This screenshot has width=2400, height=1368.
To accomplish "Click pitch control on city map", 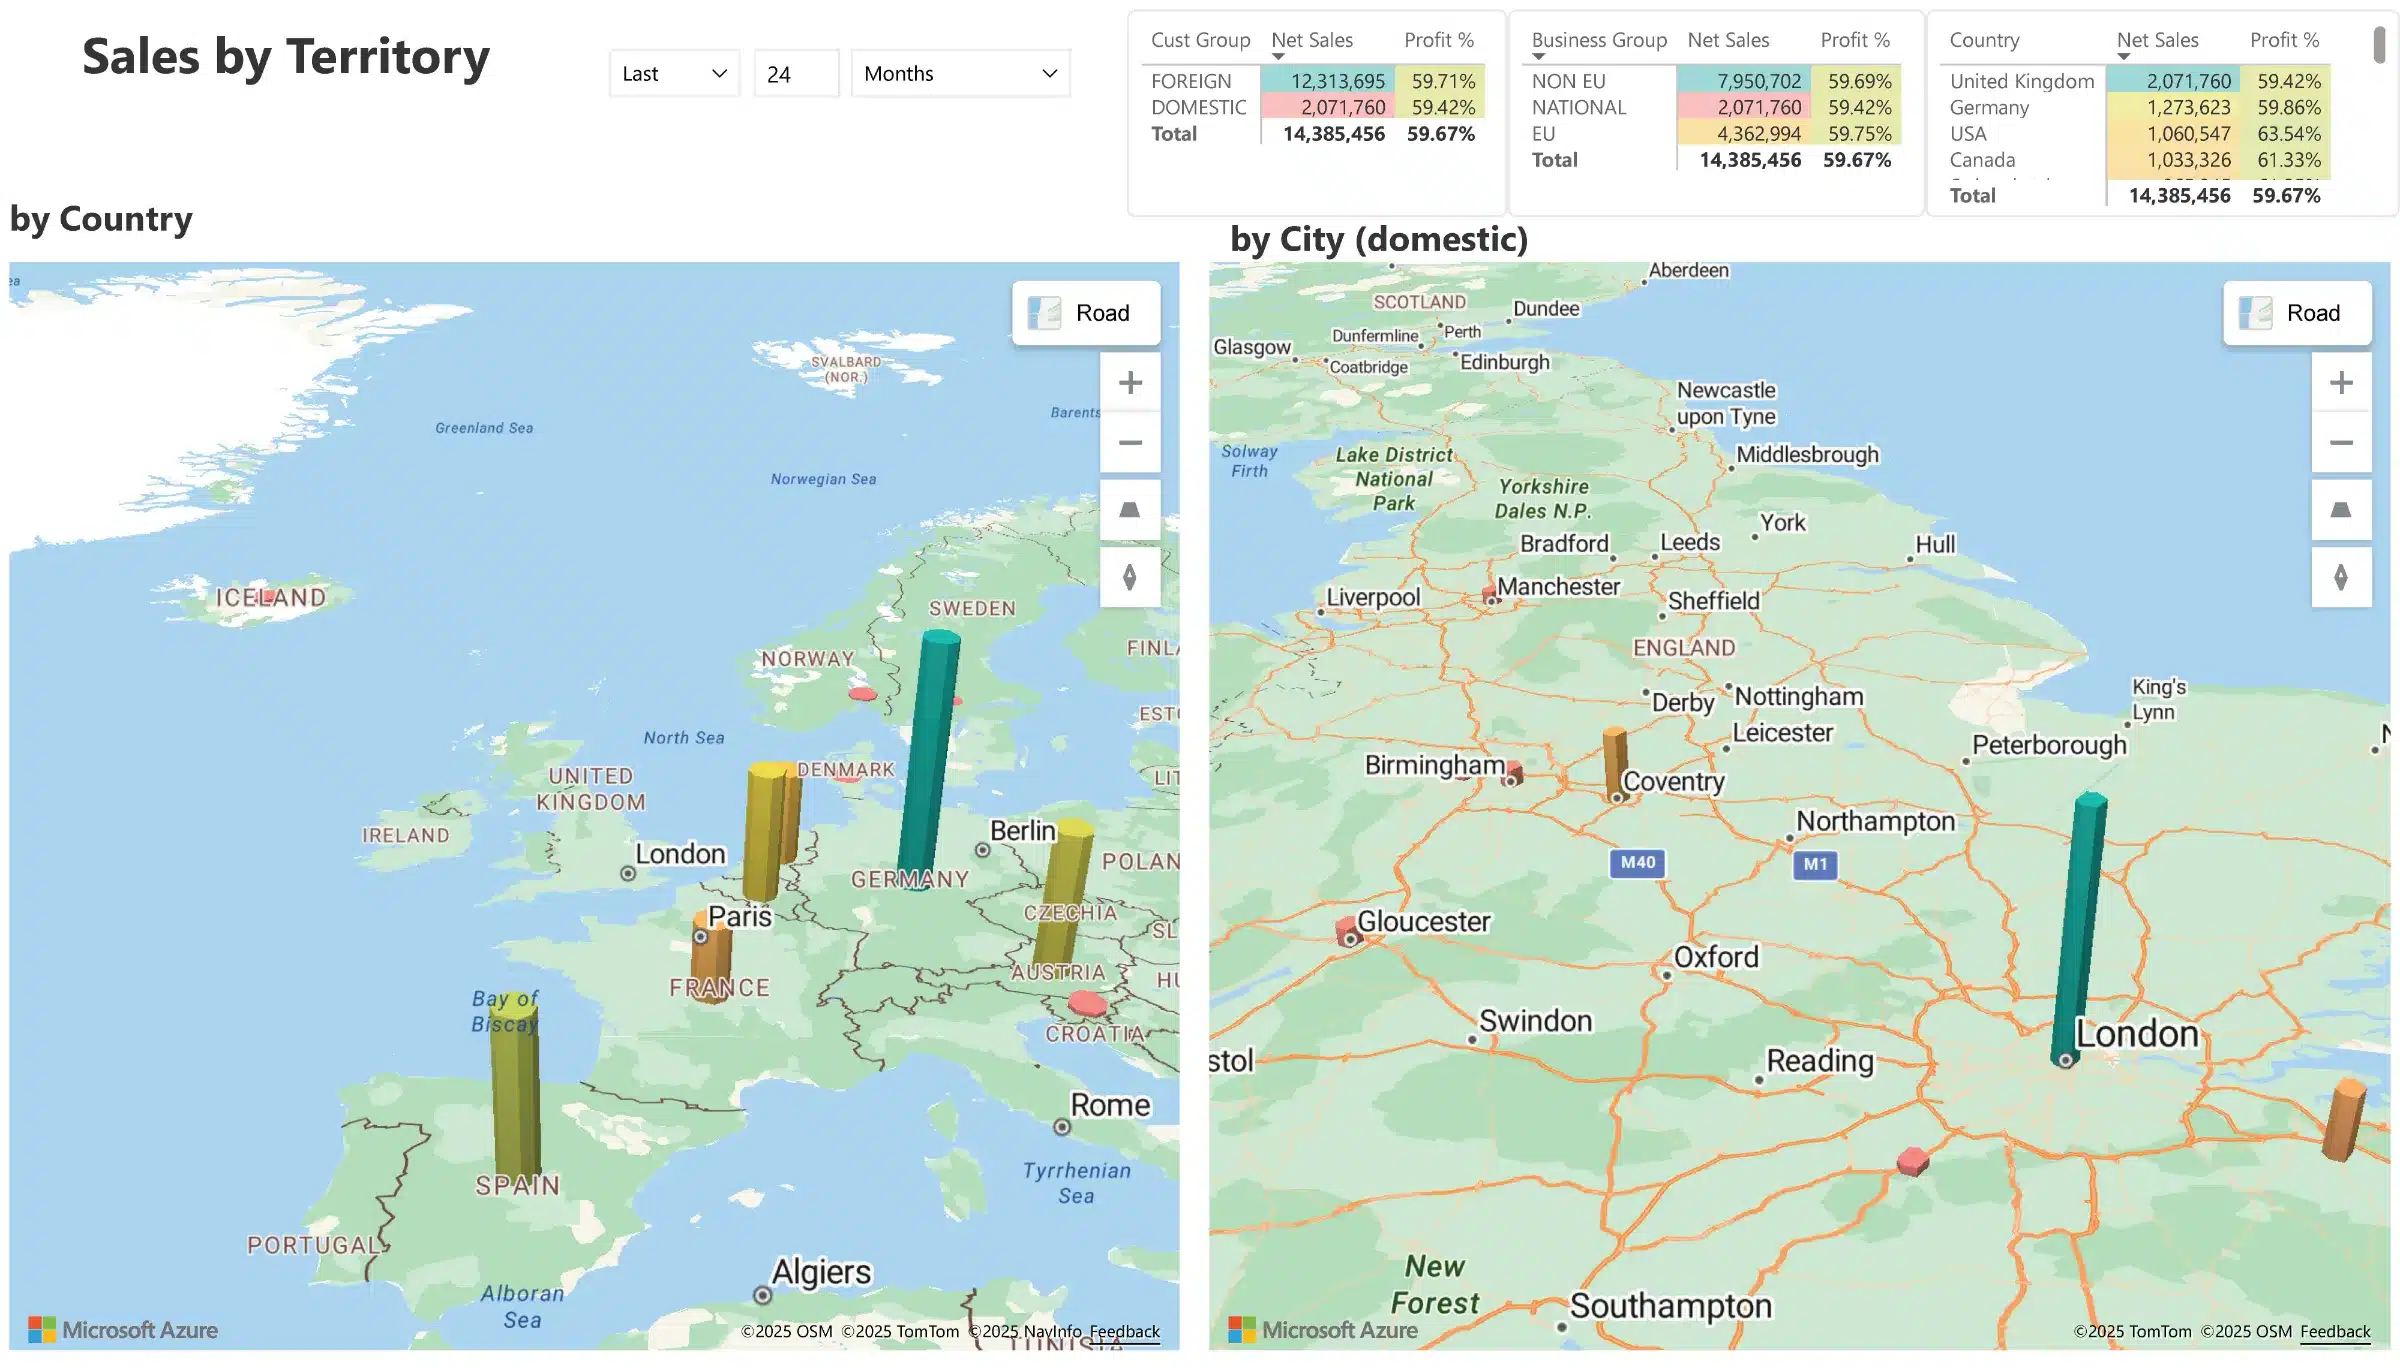I will pyautogui.click(x=2341, y=510).
